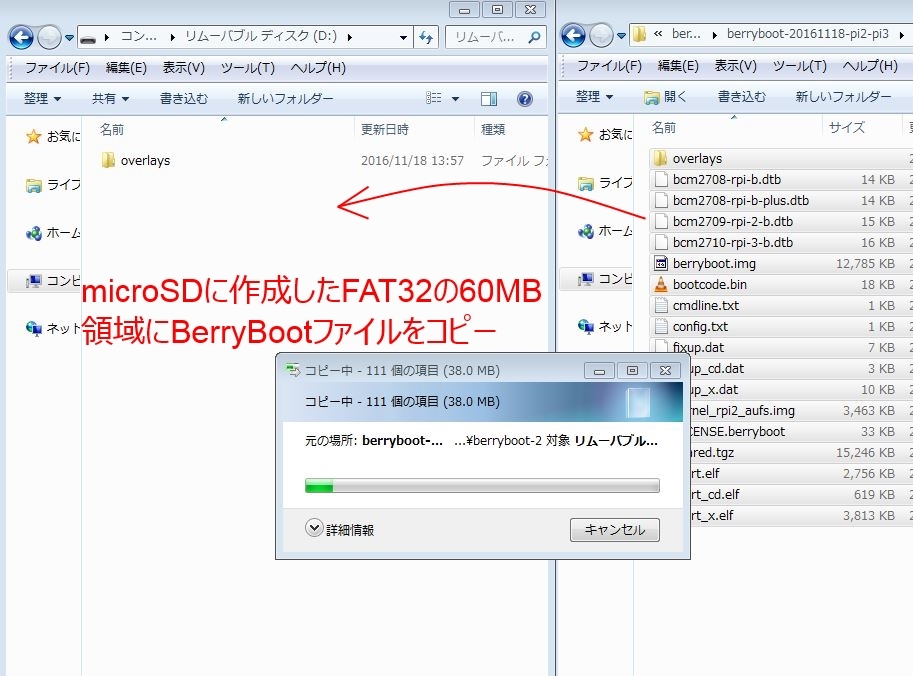Click Computer icon in right navigation pane

click(x=586, y=279)
